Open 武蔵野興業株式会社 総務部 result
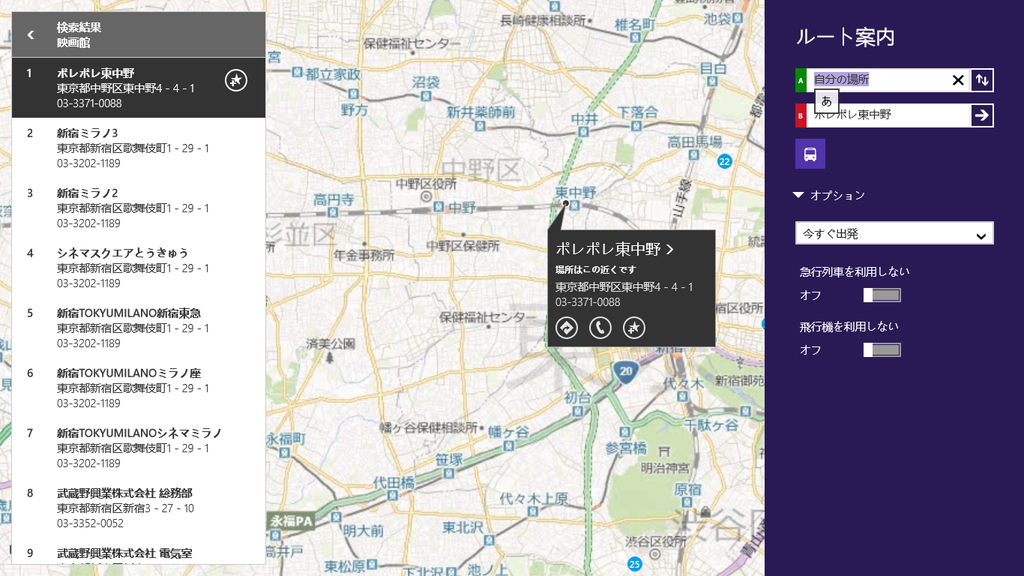 [x=138, y=508]
